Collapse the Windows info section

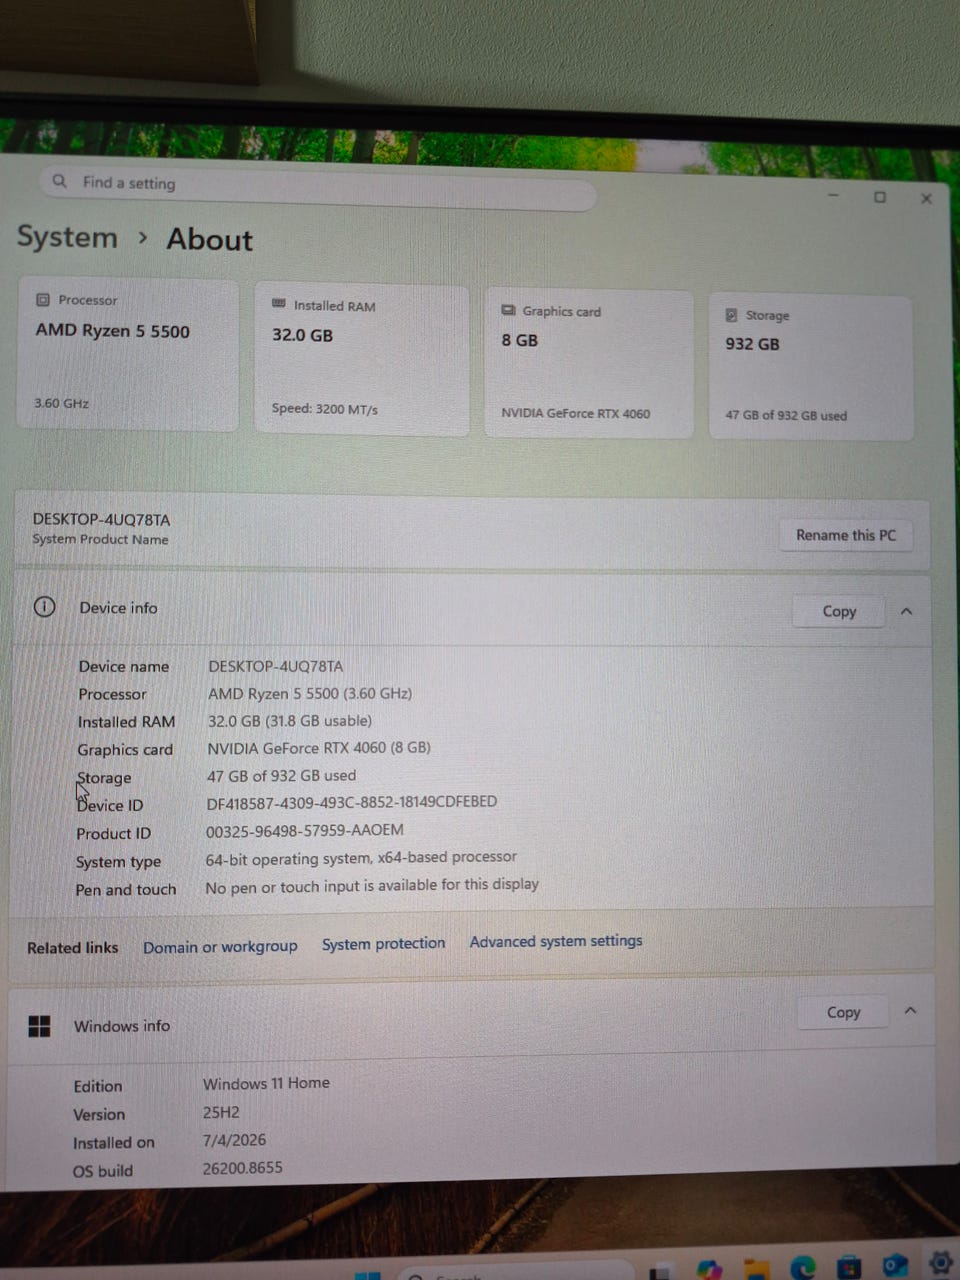point(910,1011)
